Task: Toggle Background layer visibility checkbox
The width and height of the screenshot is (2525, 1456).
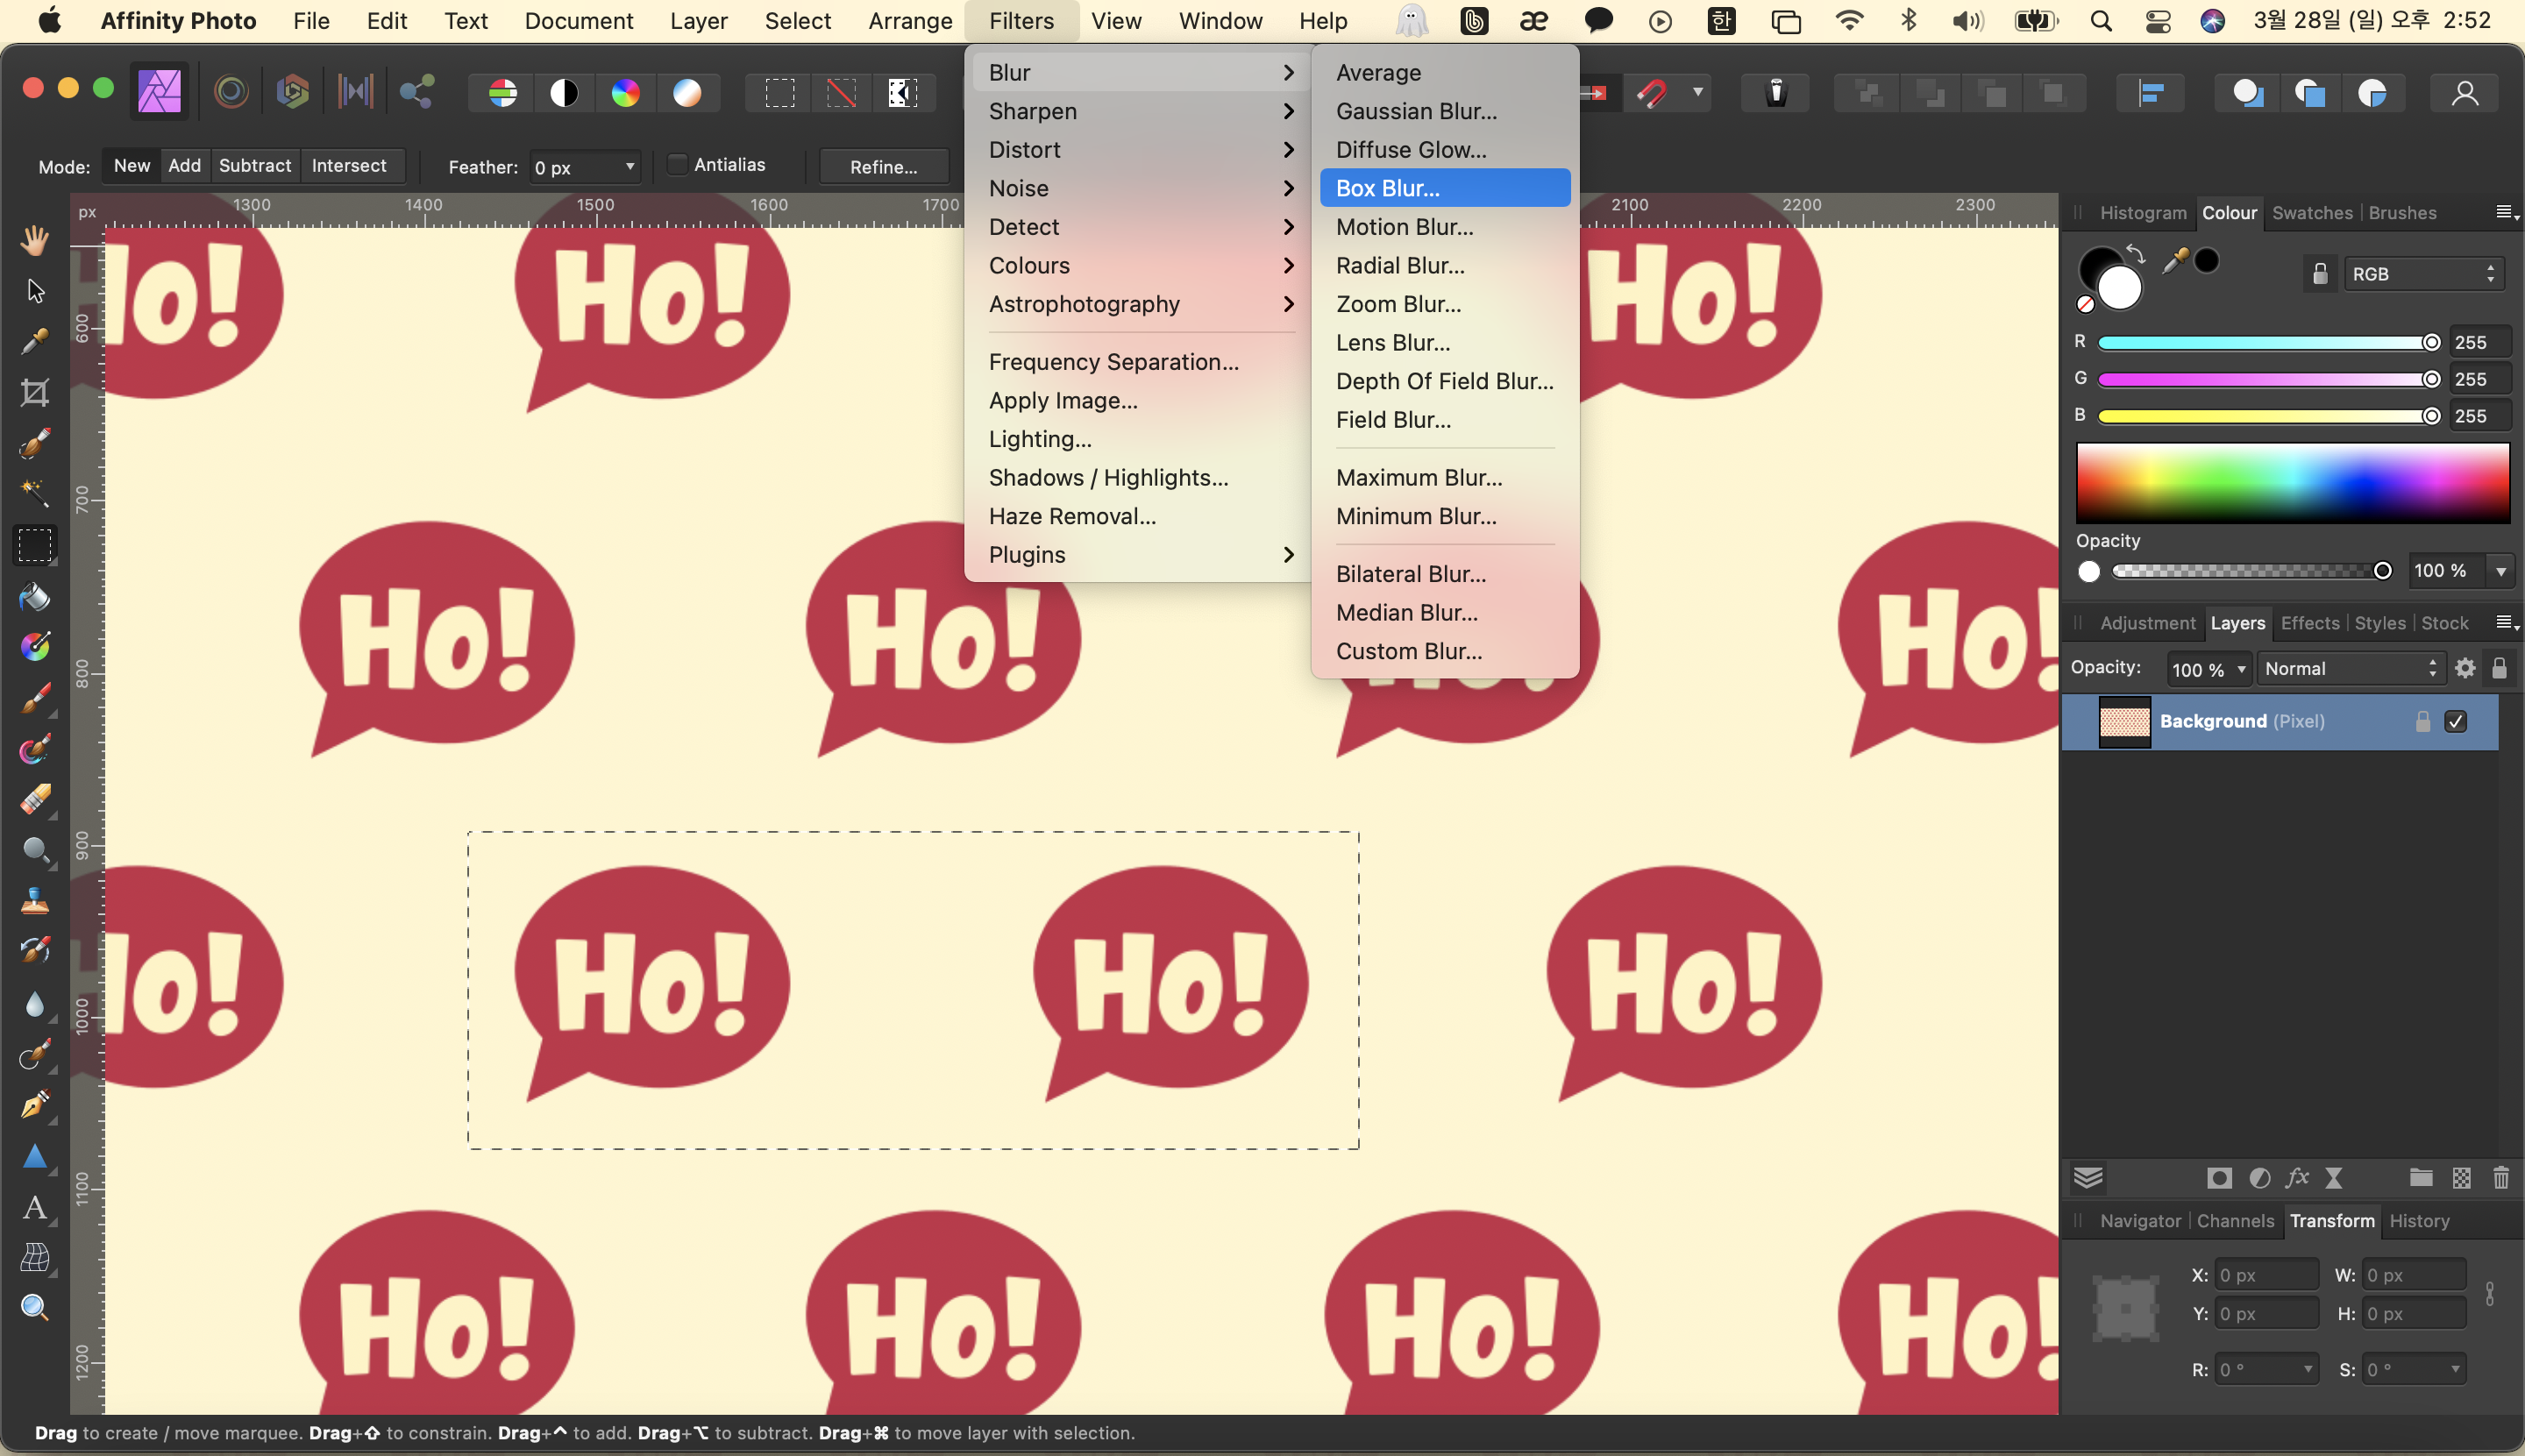Action: (2456, 721)
